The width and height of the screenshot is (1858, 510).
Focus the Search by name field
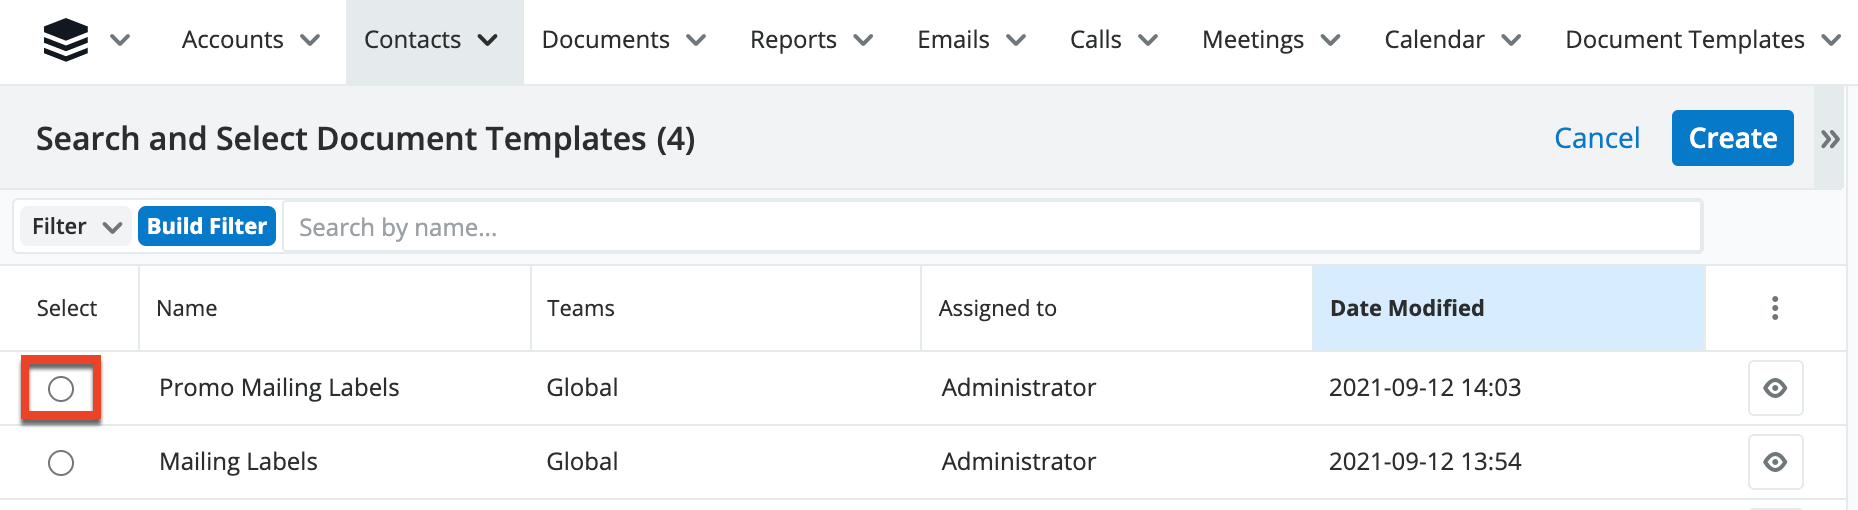click(x=990, y=227)
